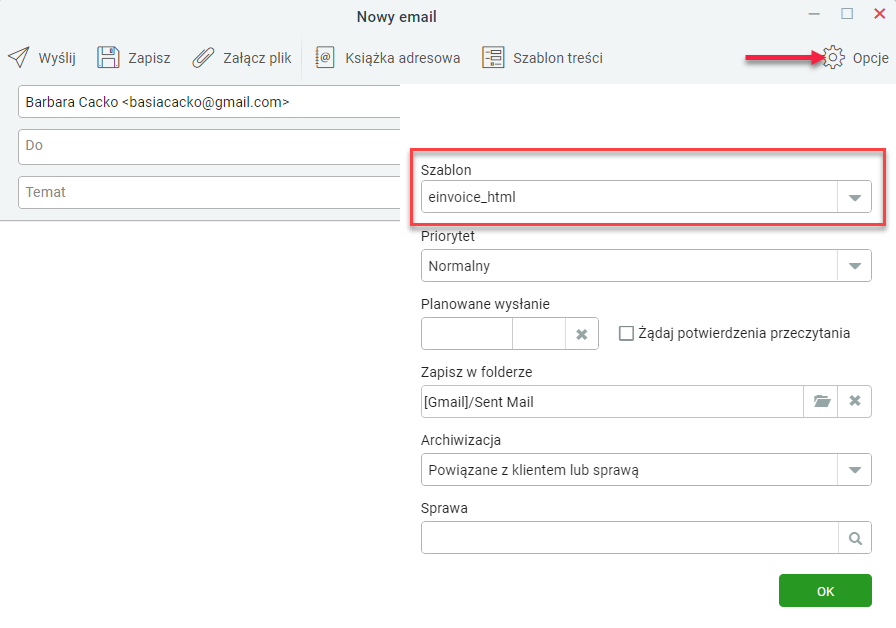
Task: Maximize the Nowy email window
Action: click(x=847, y=14)
